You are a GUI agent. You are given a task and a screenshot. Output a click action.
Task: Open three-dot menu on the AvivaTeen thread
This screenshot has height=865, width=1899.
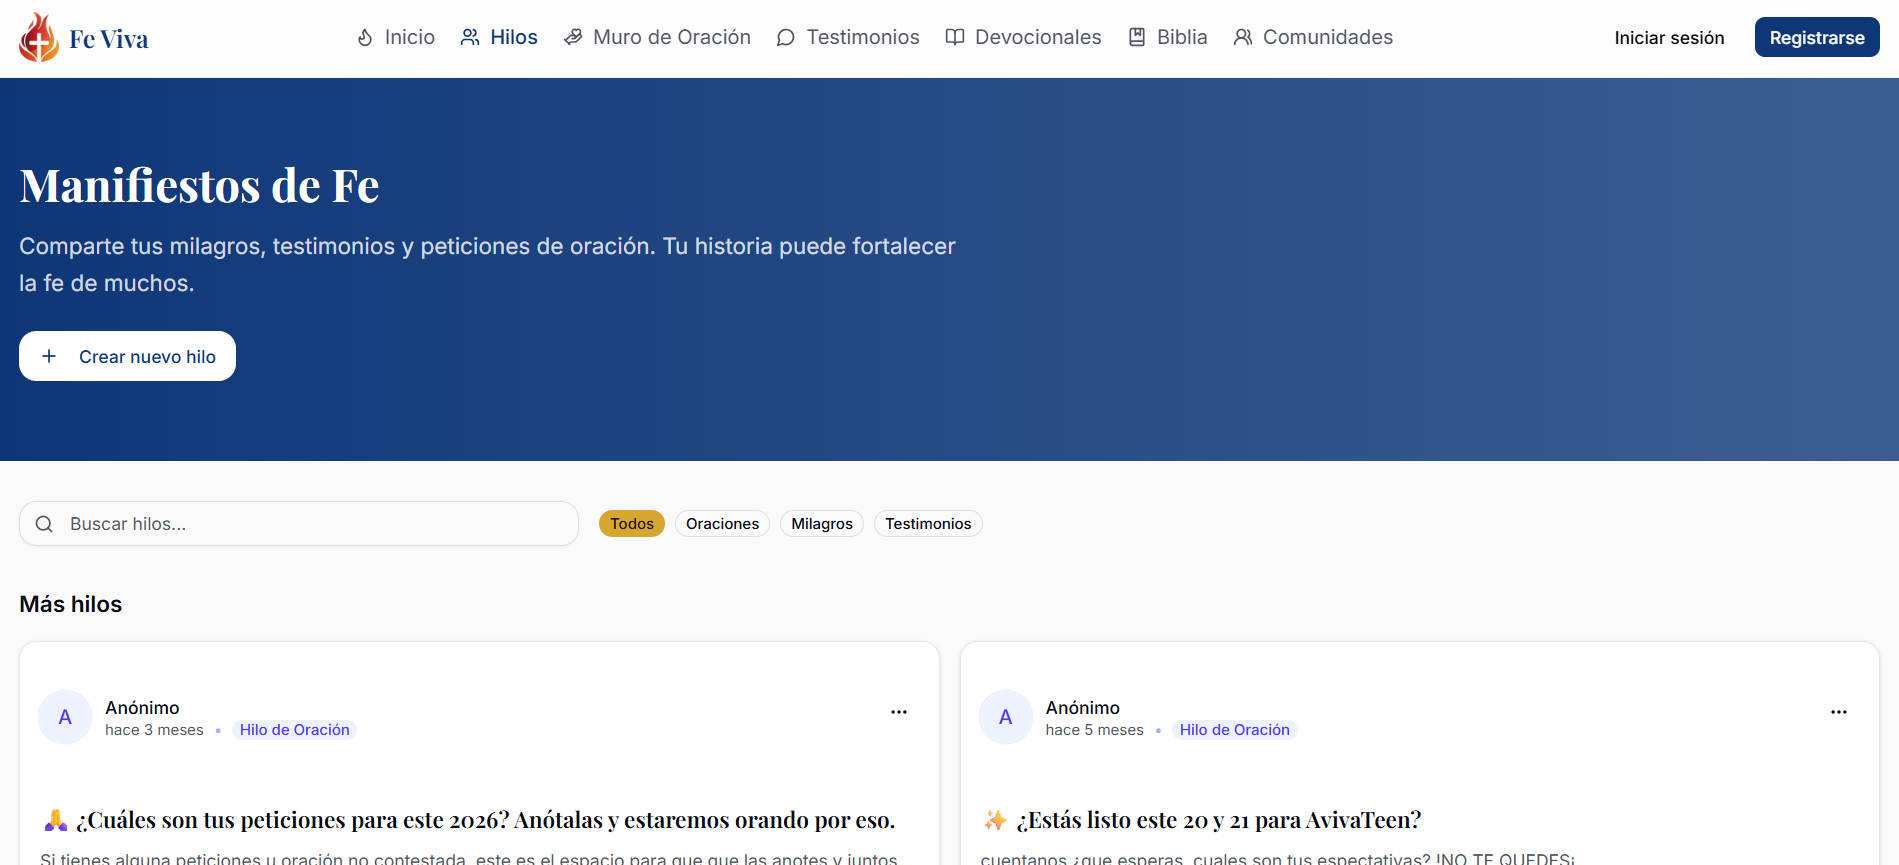[x=1839, y=712]
